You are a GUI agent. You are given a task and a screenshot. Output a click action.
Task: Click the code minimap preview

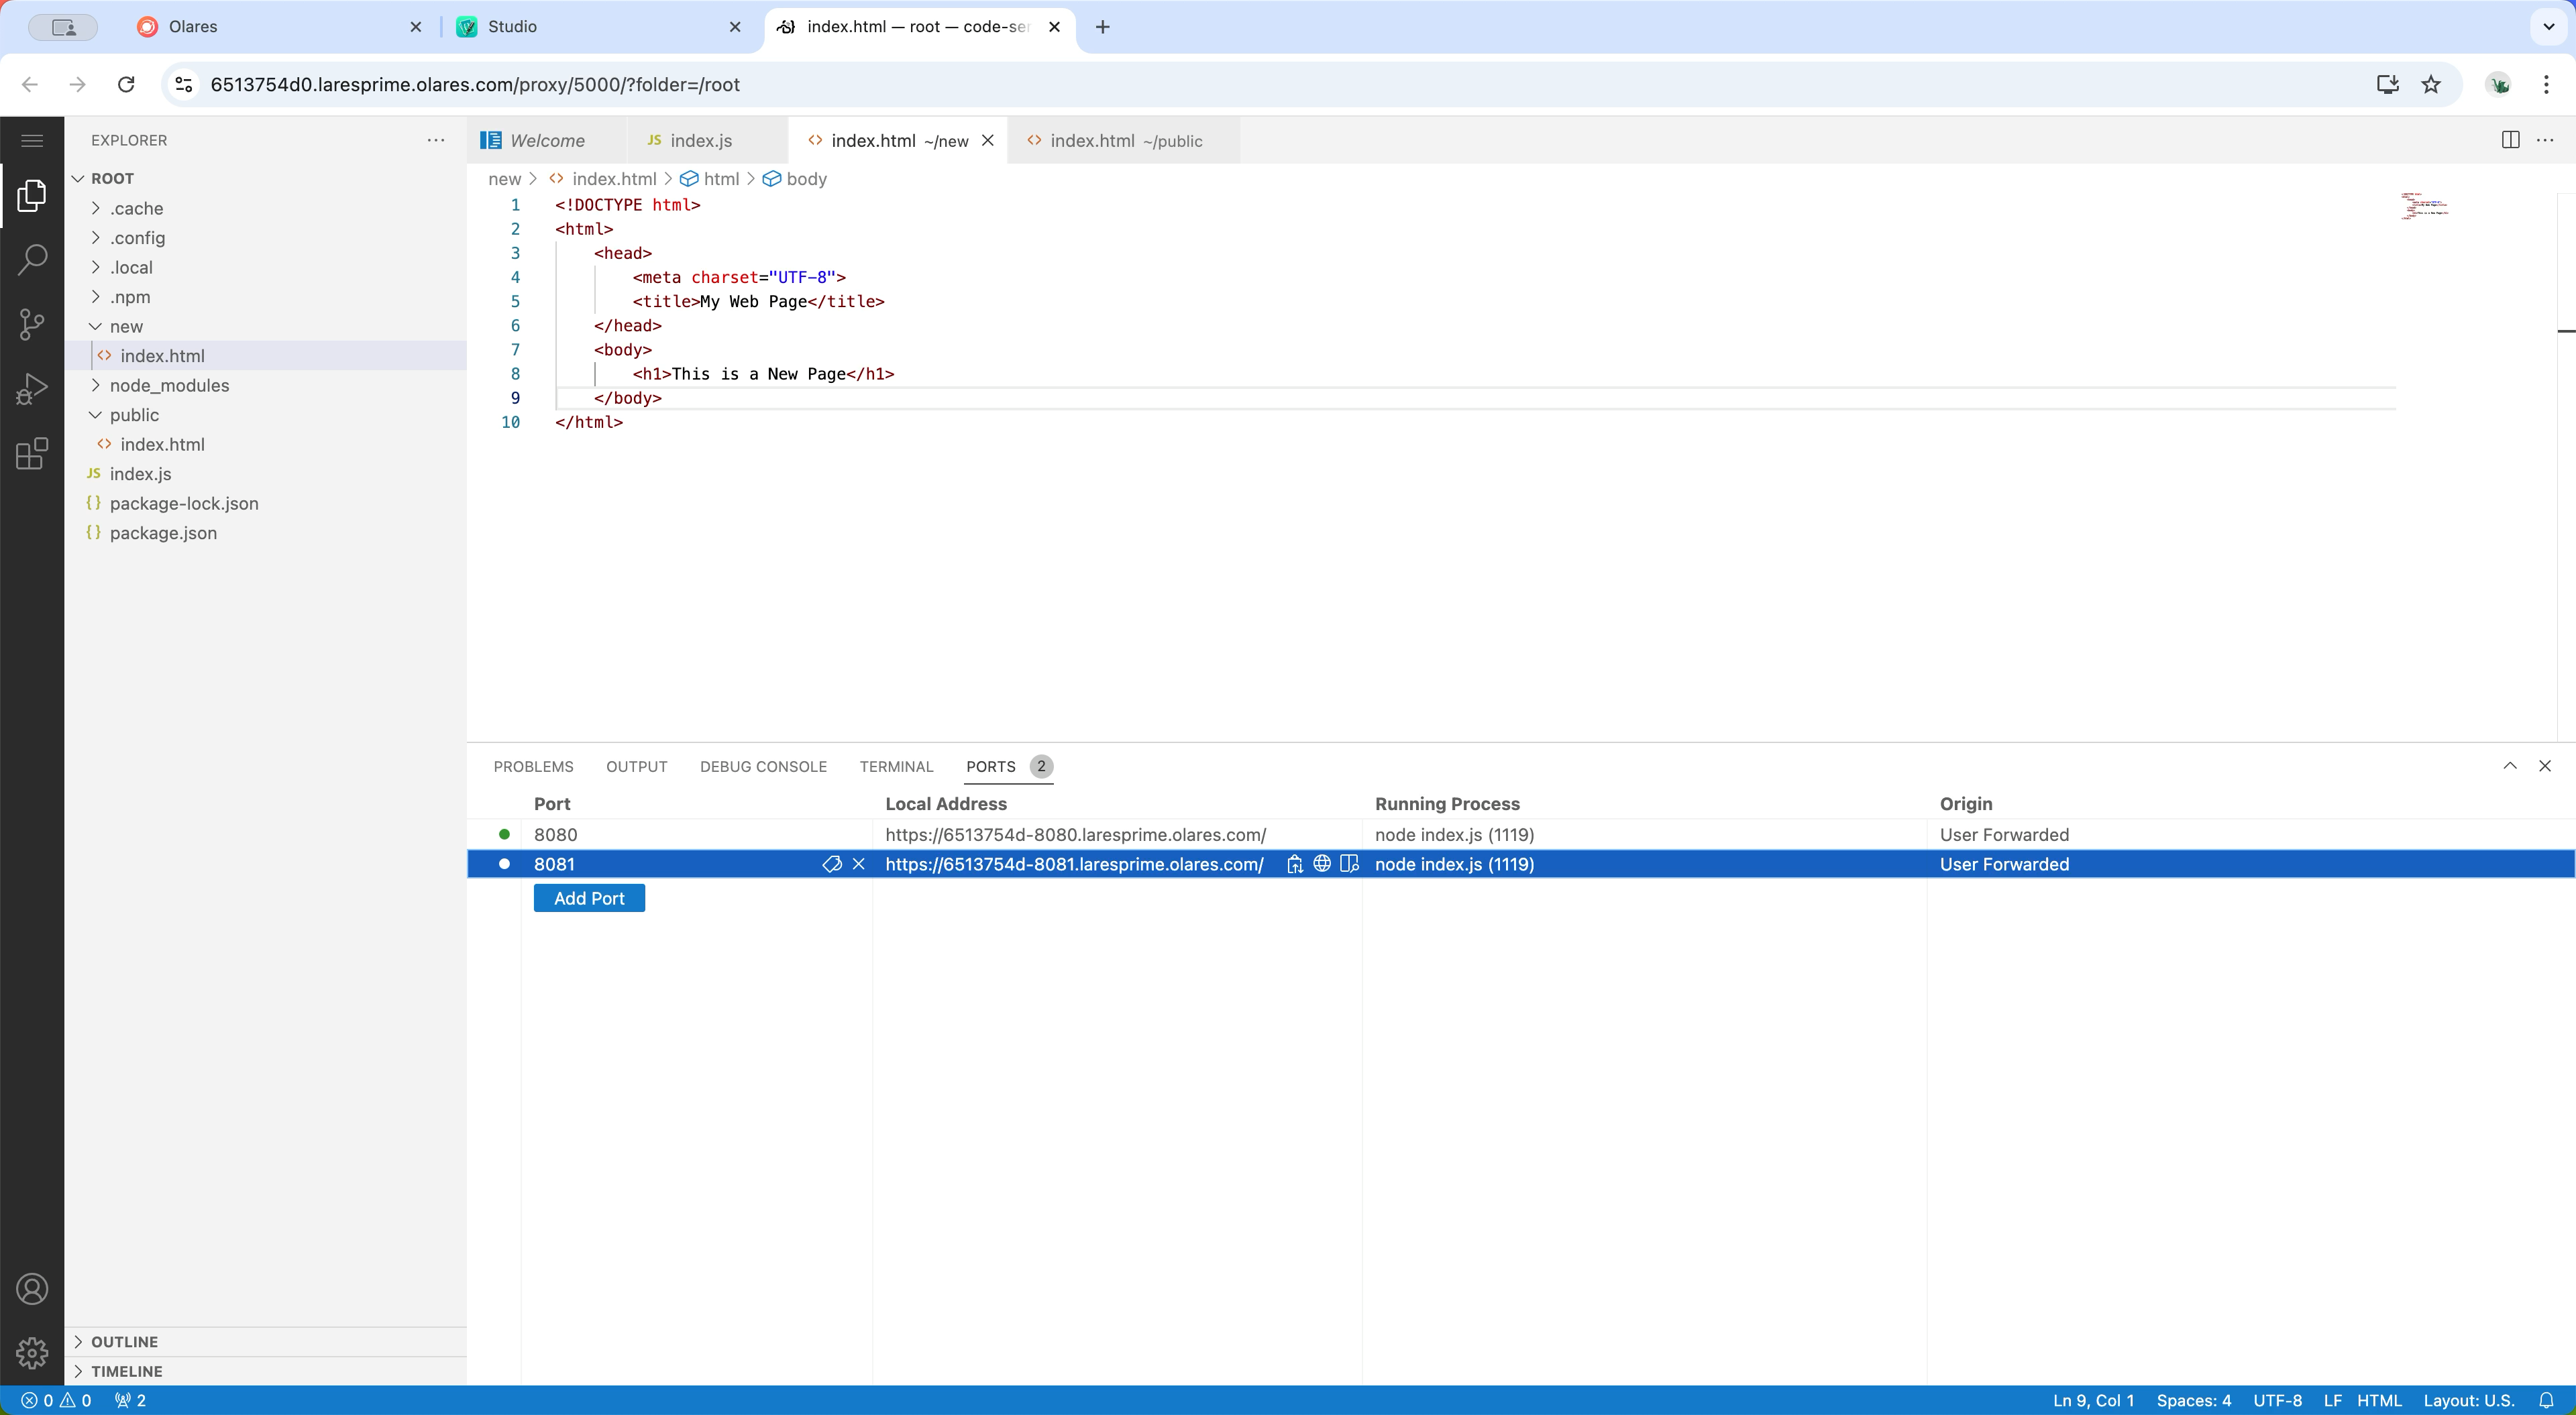tap(2424, 206)
